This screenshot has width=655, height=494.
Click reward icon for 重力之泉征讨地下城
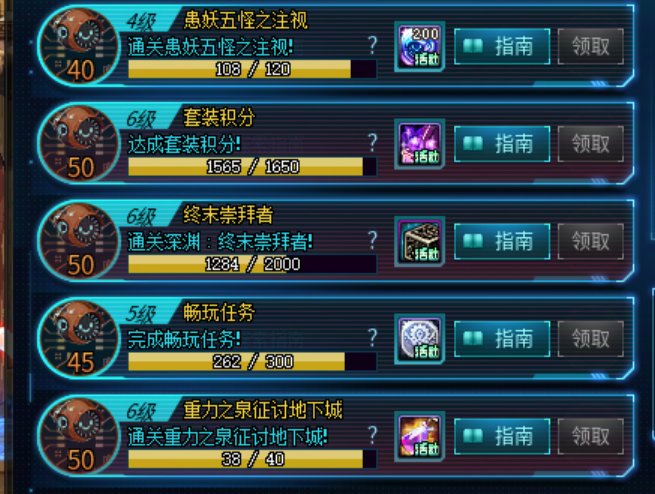(419, 437)
